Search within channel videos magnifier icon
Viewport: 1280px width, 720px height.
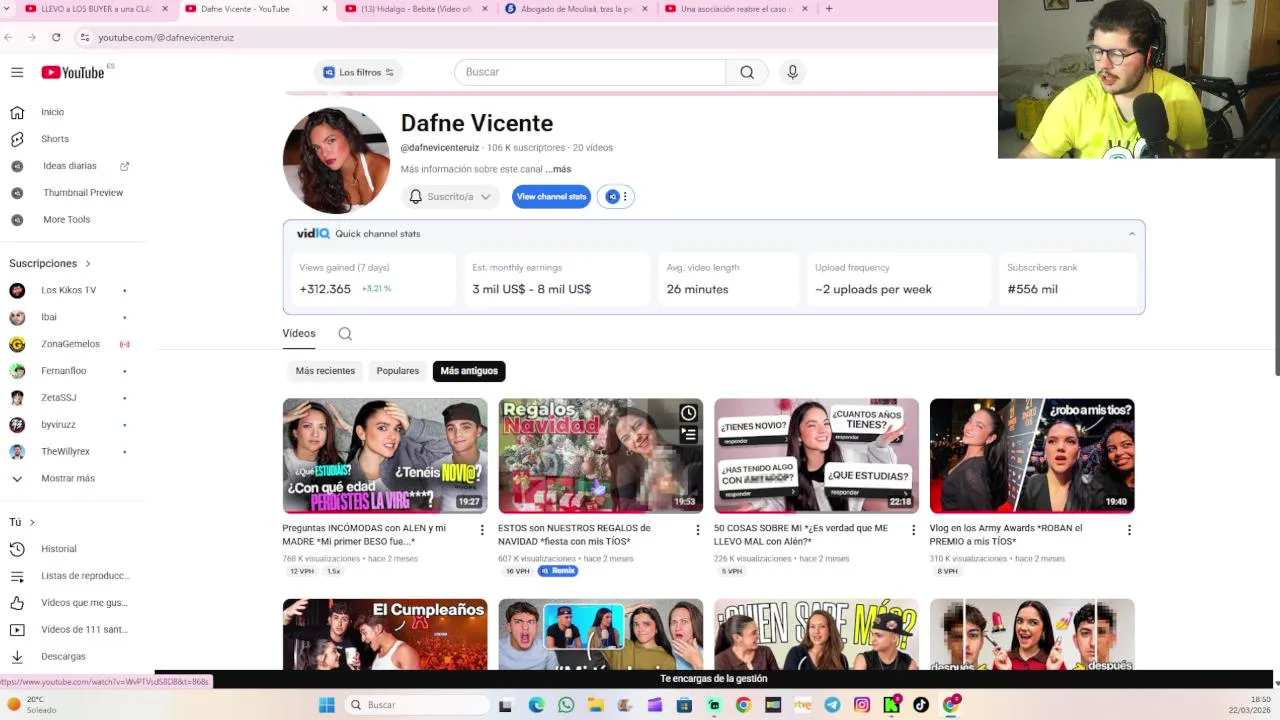click(x=345, y=334)
